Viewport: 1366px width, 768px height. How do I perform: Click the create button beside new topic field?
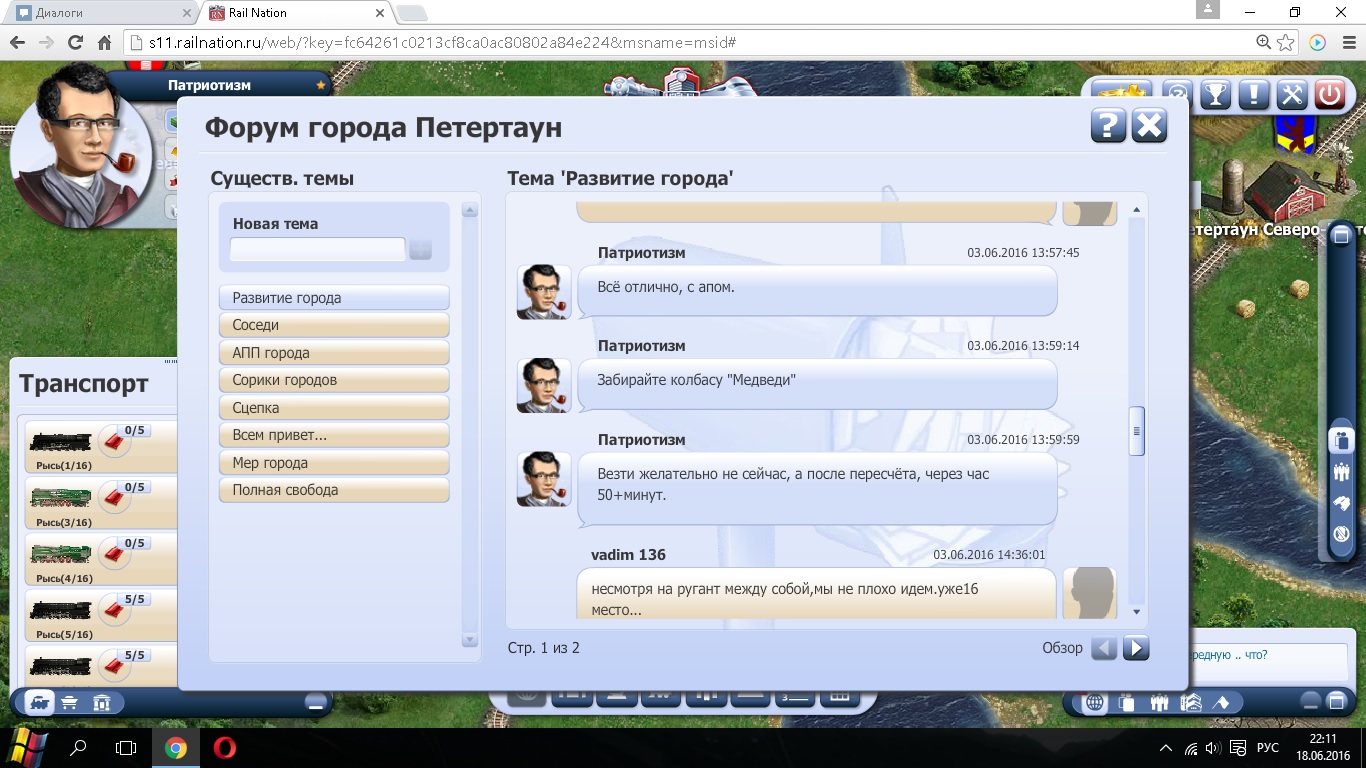pyautogui.click(x=420, y=250)
